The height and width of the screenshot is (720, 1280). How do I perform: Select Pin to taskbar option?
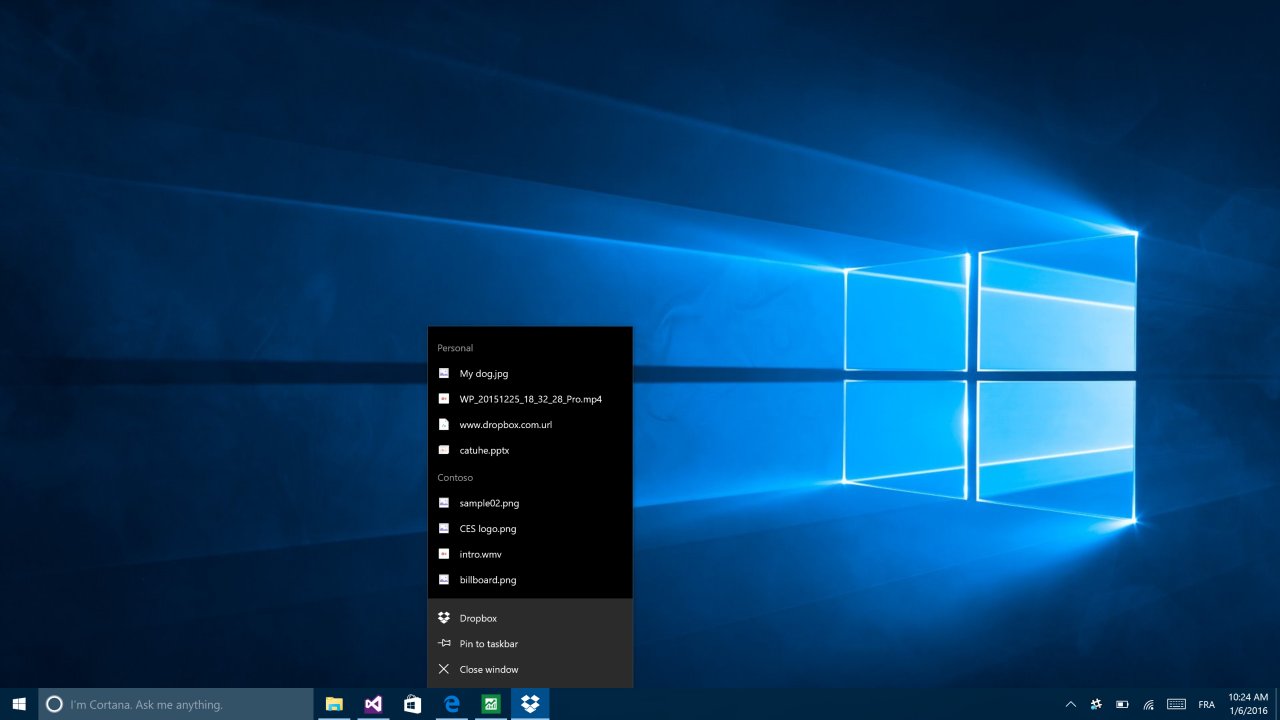click(x=488, y=644)
